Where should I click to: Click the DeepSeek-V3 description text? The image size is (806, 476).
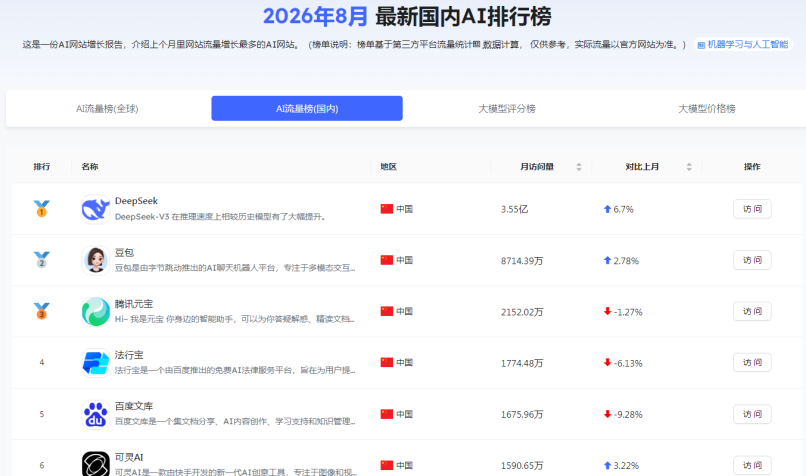tap(221, 217)
